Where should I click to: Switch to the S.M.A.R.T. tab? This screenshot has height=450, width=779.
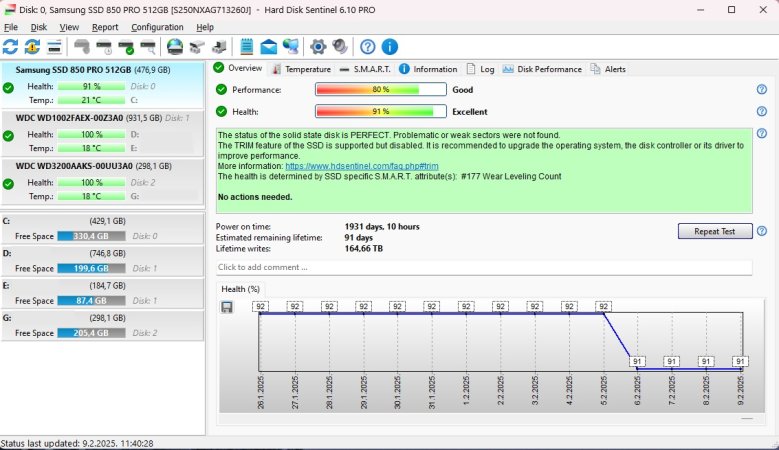365,69
